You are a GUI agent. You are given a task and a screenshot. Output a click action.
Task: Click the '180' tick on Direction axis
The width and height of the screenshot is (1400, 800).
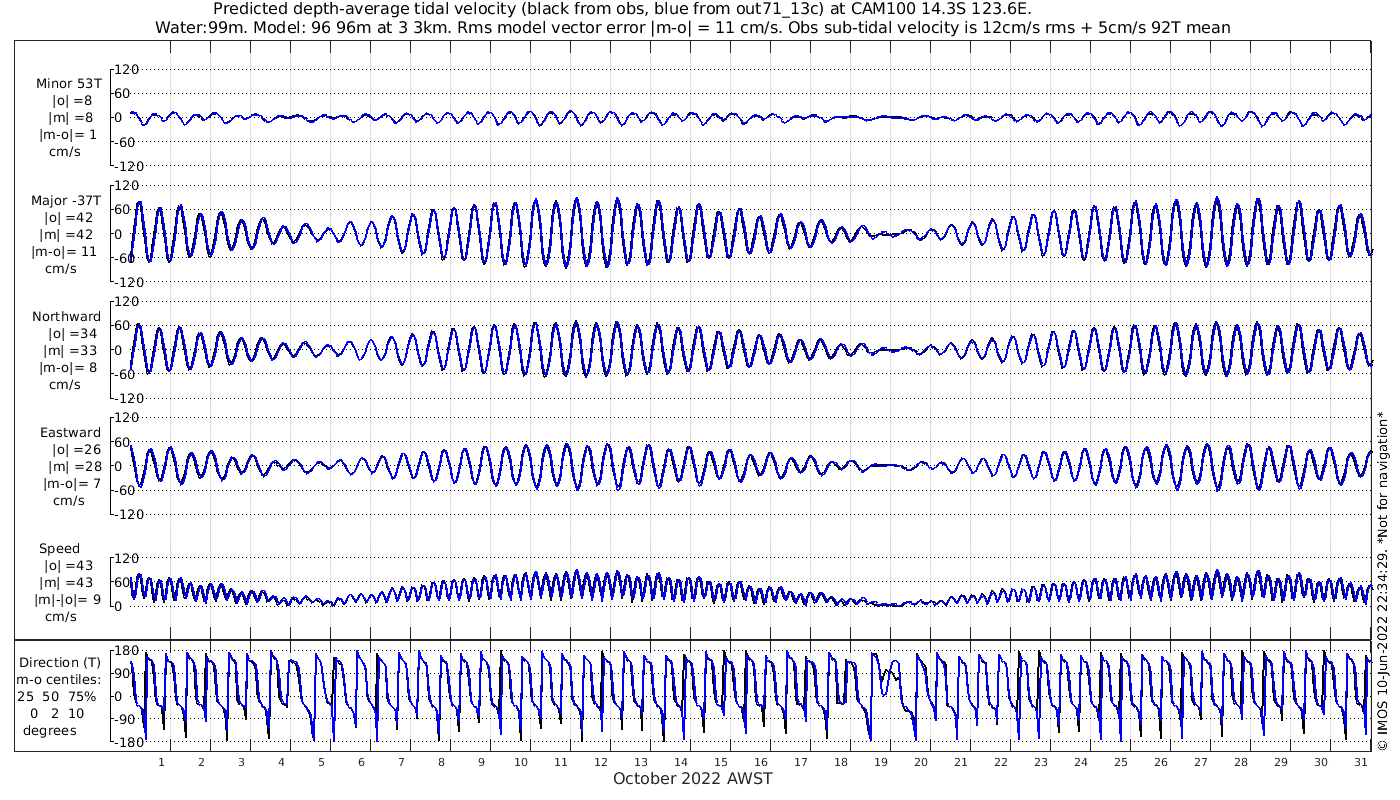pos(125,651)
